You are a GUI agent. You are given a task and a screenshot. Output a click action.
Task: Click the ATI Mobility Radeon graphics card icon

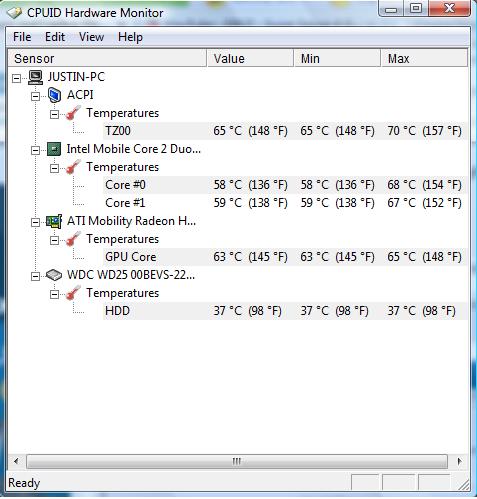54,221
